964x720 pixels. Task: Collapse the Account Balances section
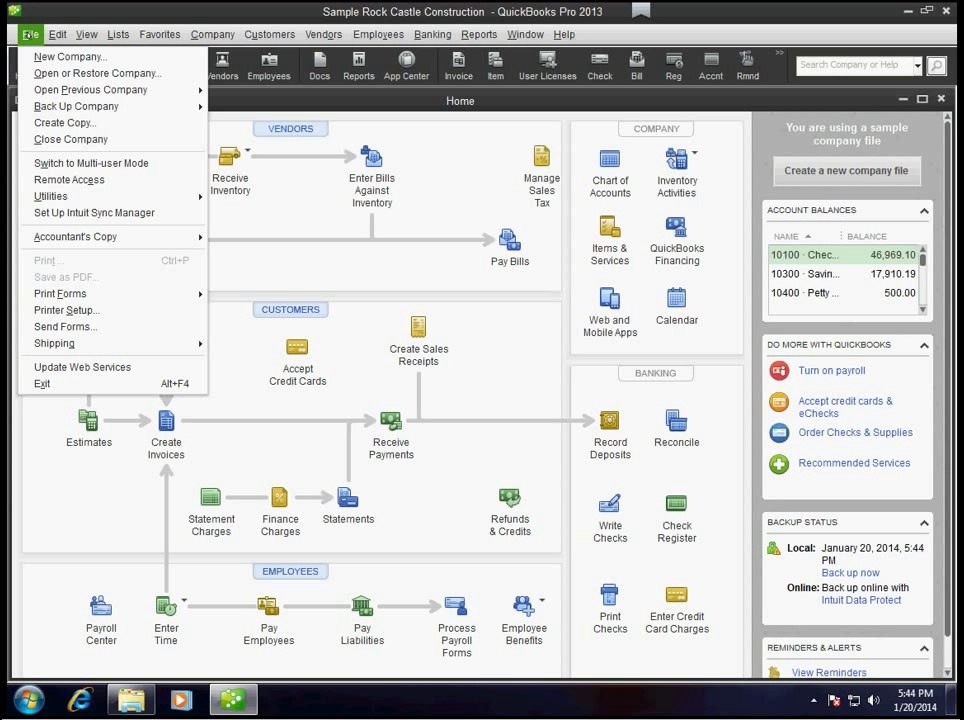pos(923,211)
